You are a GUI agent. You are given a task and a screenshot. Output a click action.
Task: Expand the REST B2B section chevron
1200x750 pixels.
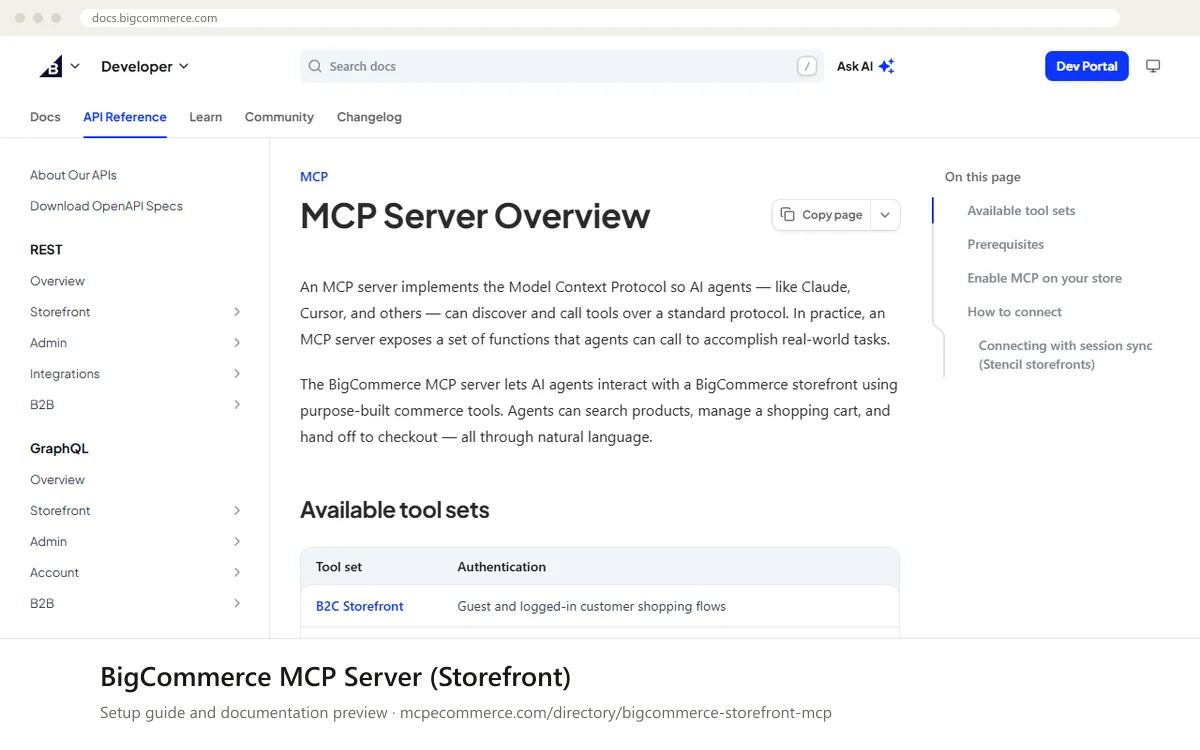click(x=237, y=405)
